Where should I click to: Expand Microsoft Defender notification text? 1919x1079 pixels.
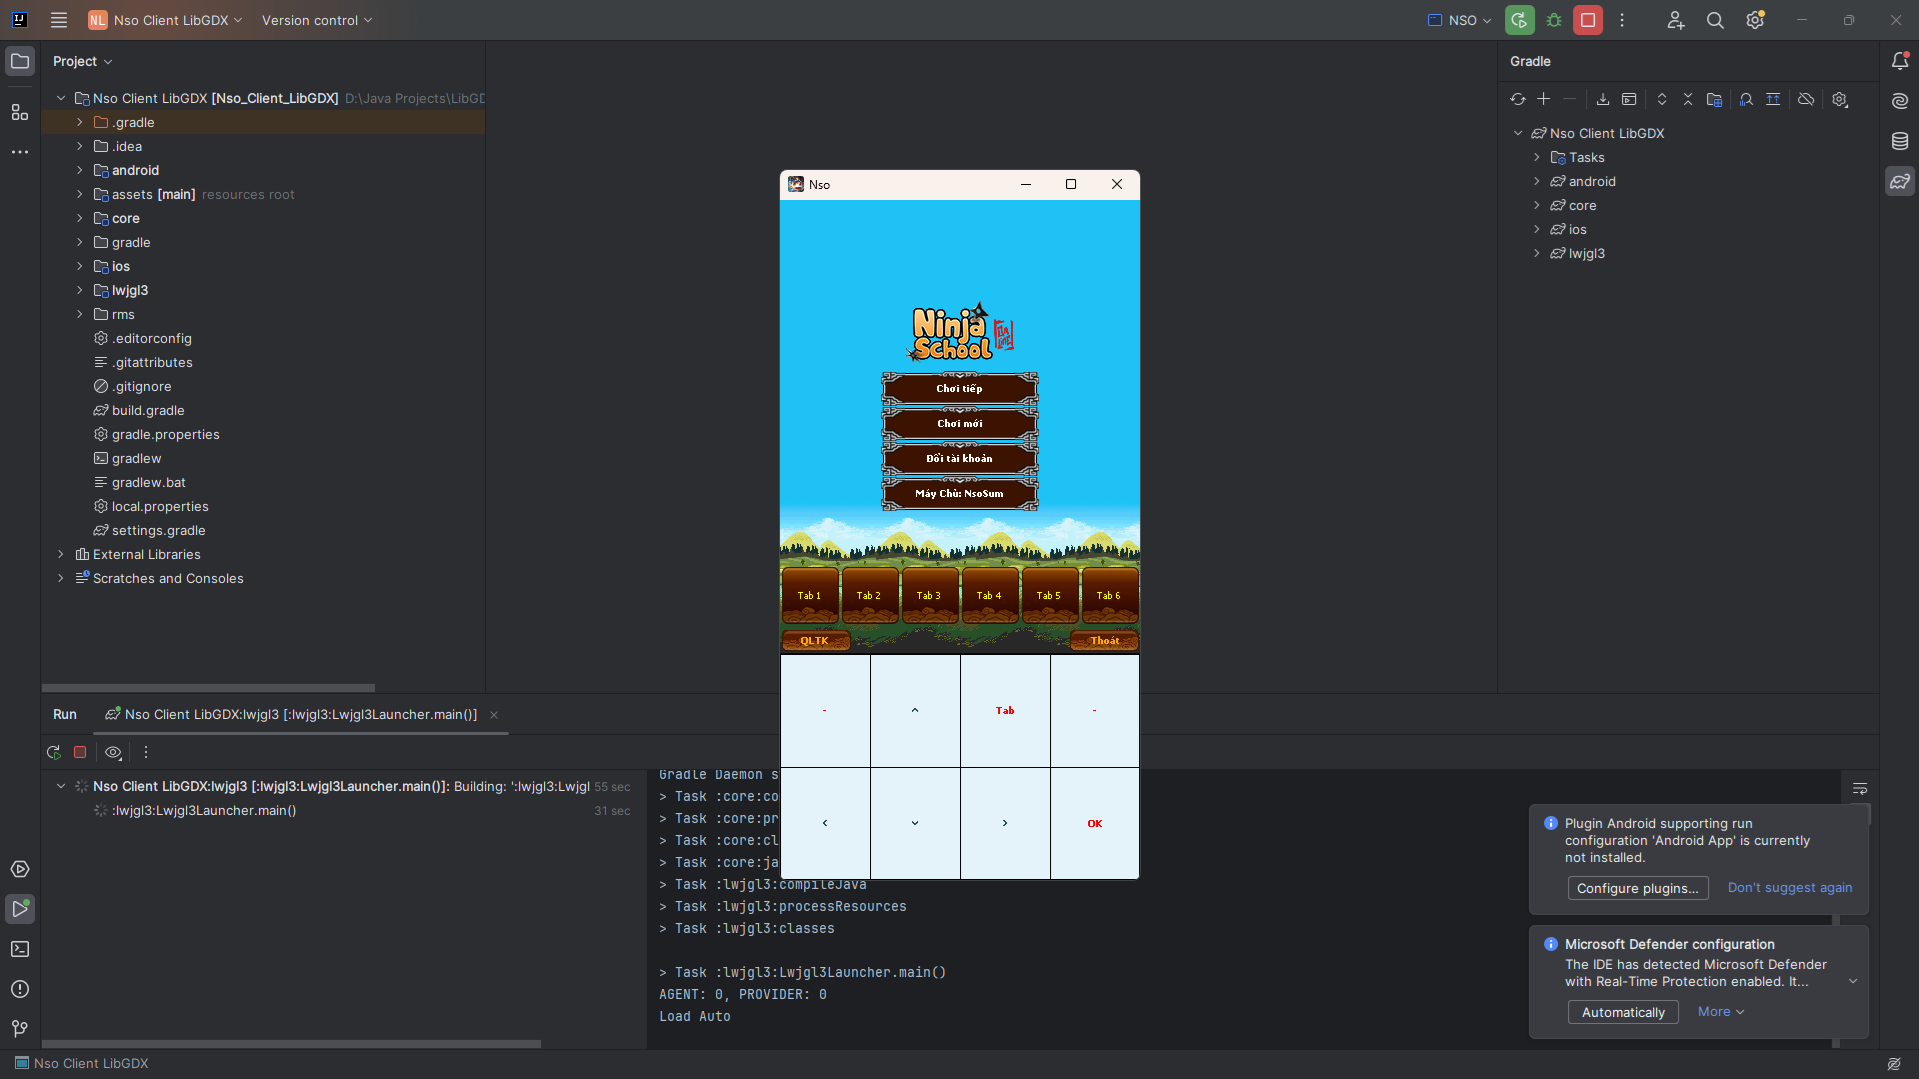point(1853,981)
